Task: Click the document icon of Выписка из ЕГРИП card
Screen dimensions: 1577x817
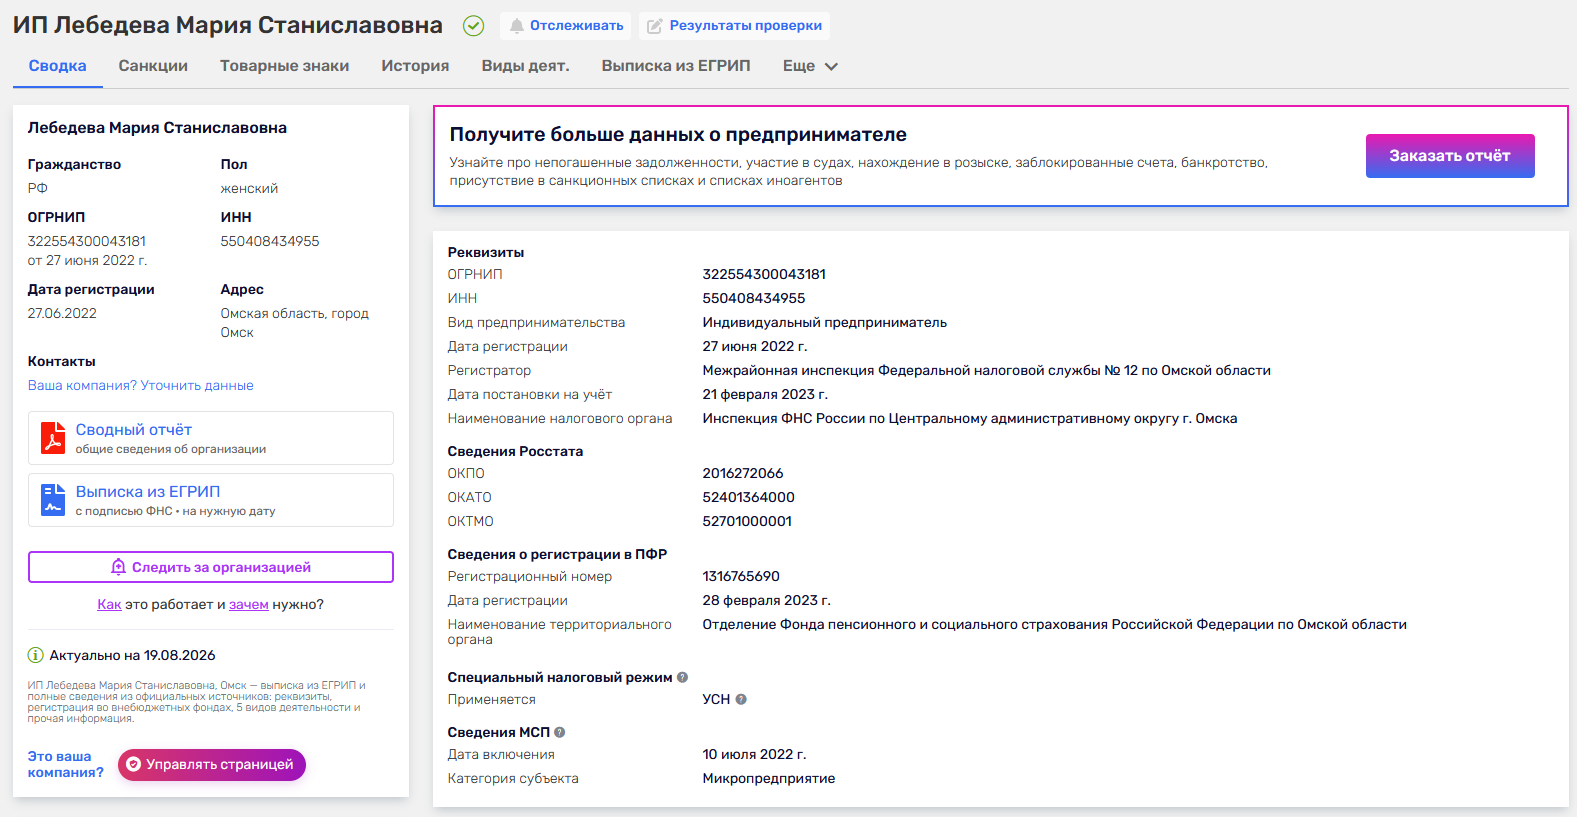Action: 53,500
